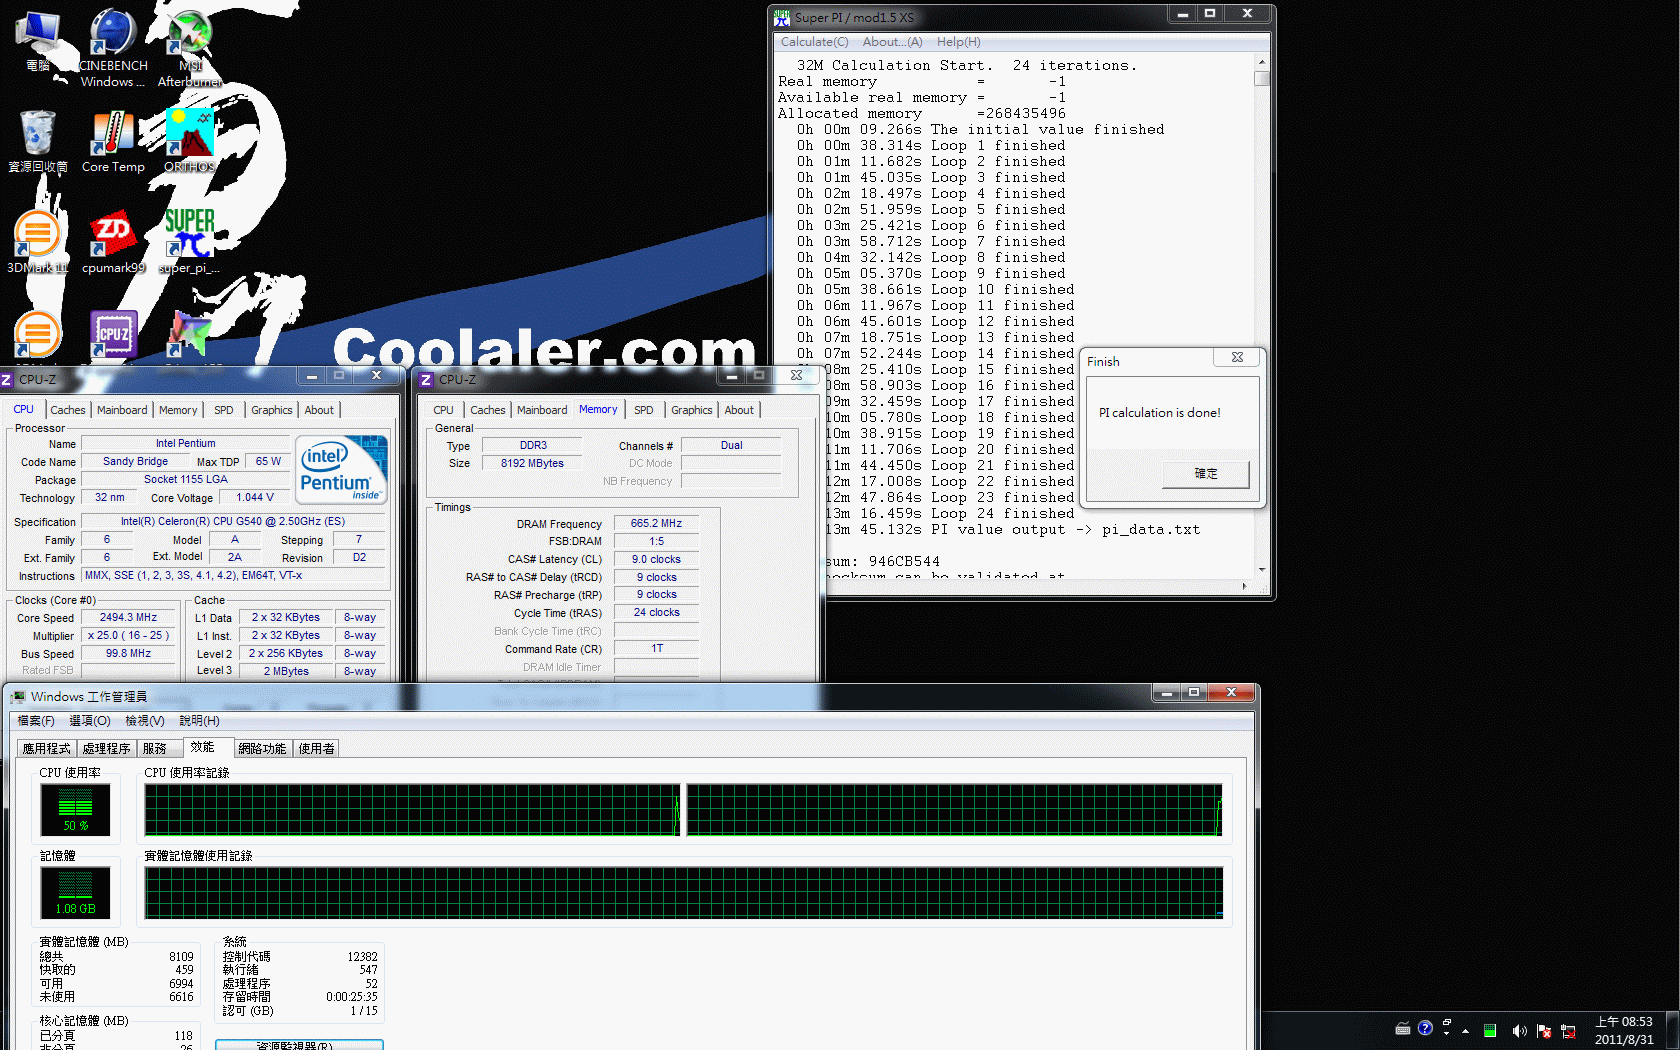Open the purple CPU-Z desktop shortcut
1680x1050 pixels.
click(x=113, y=335)
